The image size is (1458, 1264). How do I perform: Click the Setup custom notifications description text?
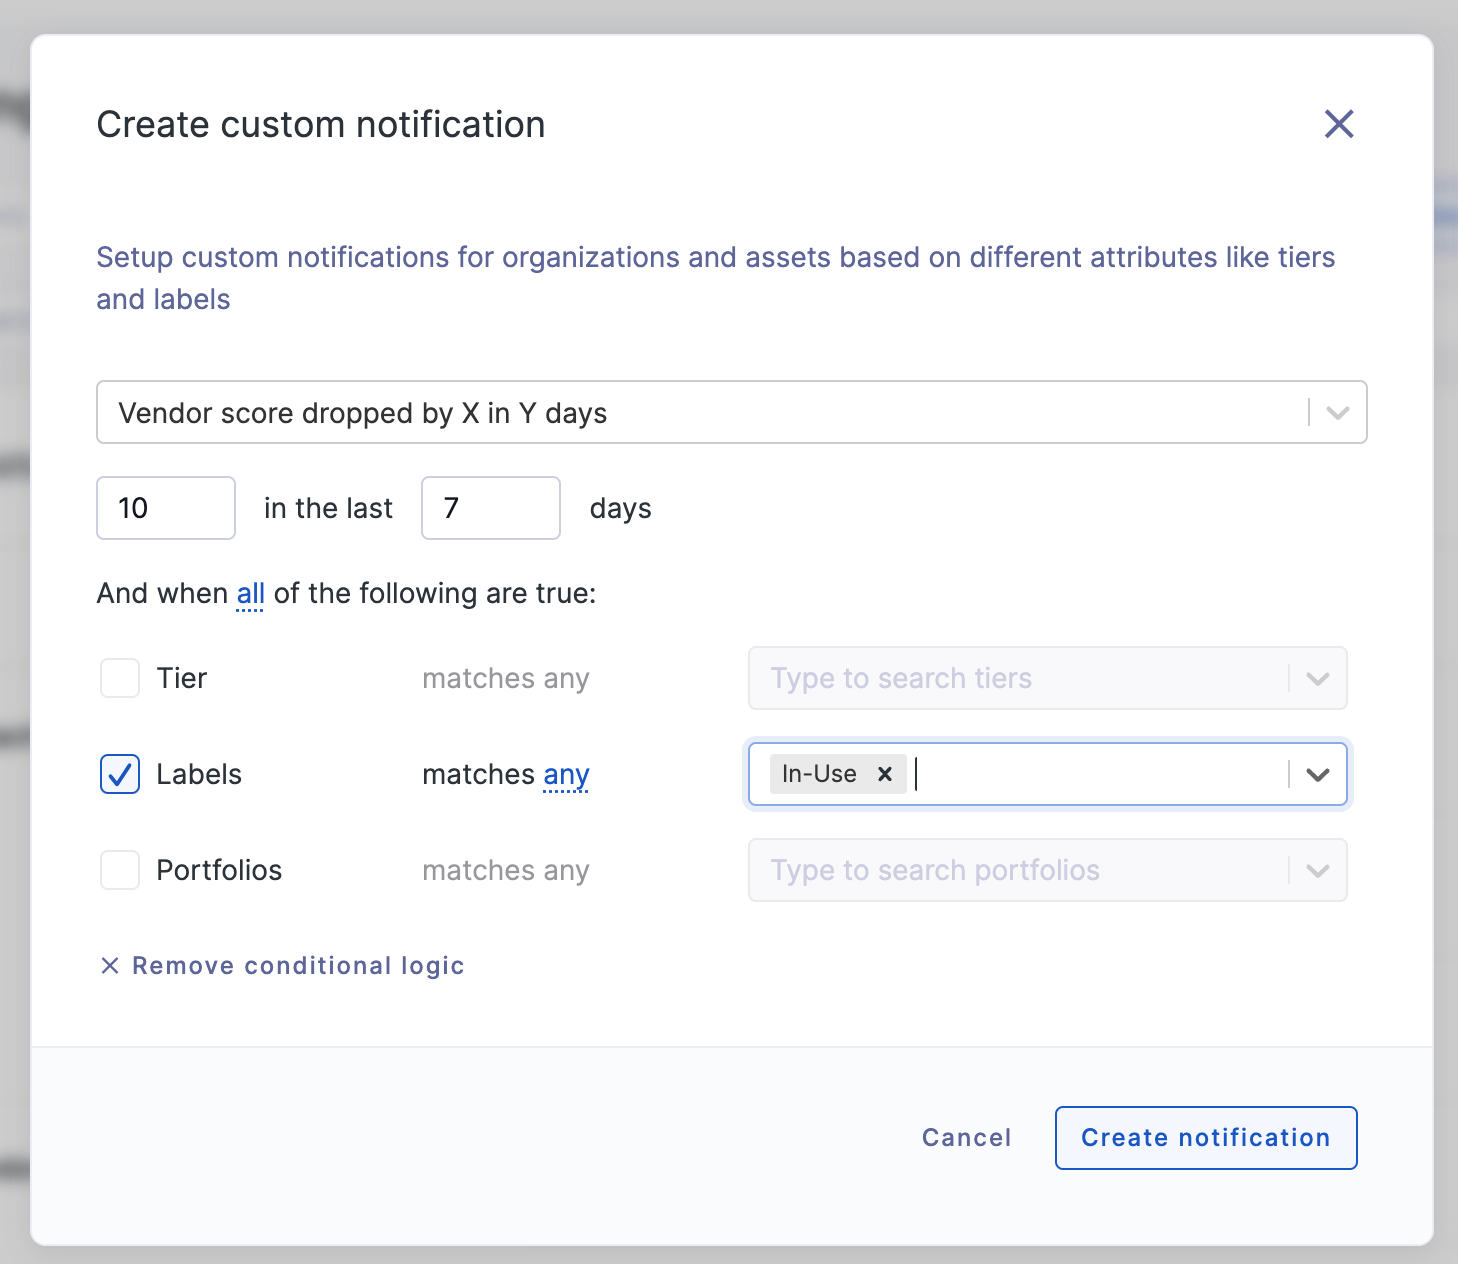tap(716, 278)
